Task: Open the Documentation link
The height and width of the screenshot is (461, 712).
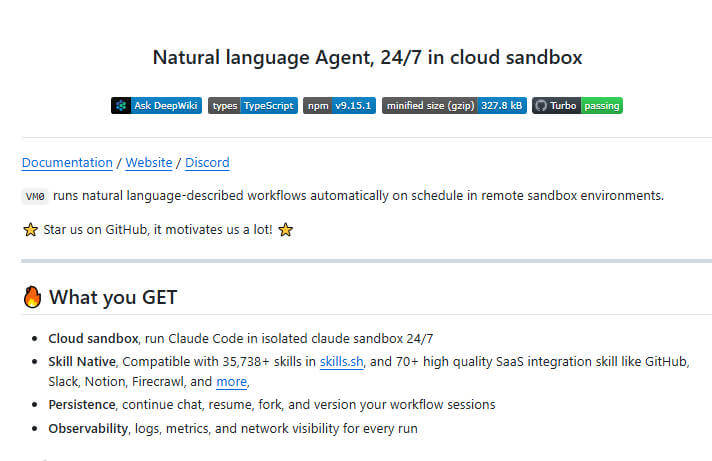Action: pos(67,163)
